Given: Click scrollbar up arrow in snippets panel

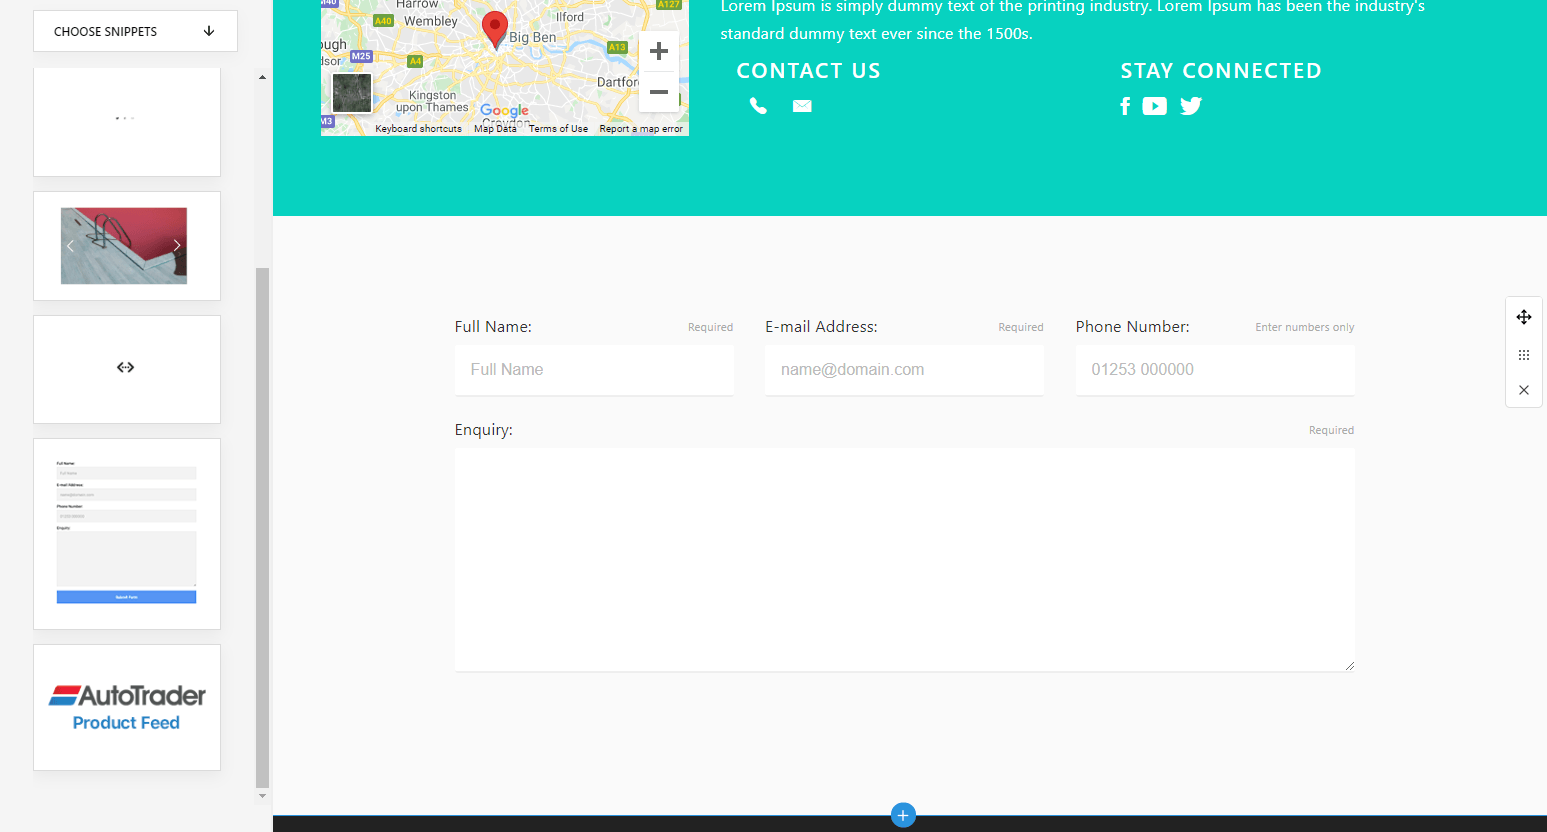Looking at the screenshot, I should point(263,77).
